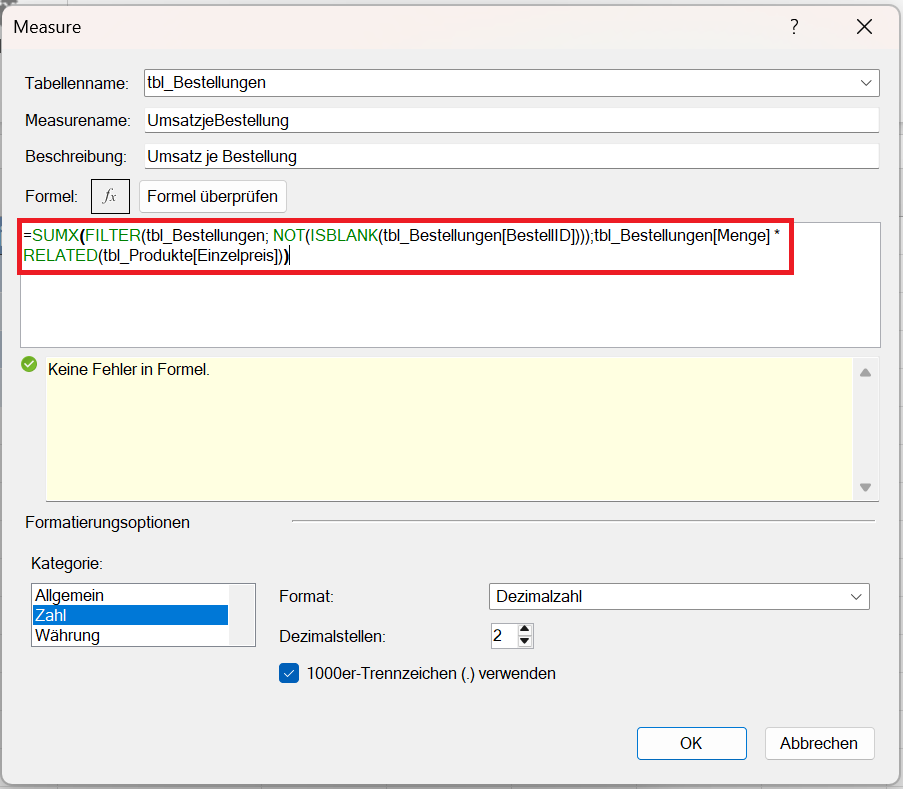
Task: Close the Measure dialog window
Action: click(865, 28)
